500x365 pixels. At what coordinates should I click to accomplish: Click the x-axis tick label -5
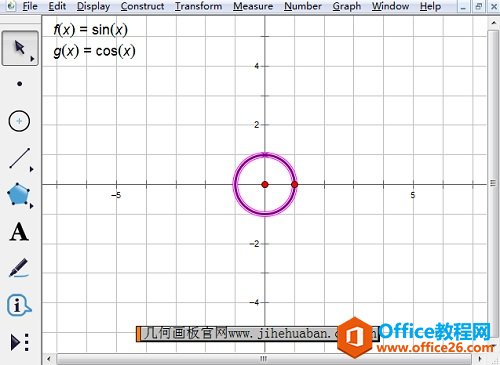click(x=116, y=195)
